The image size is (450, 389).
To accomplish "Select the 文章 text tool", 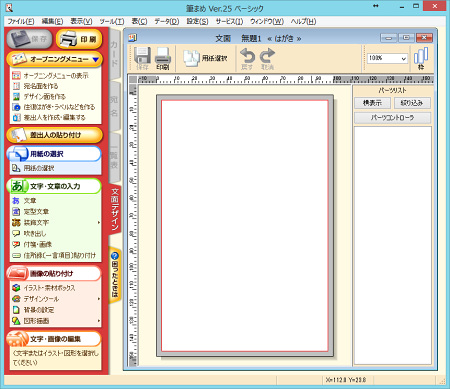I will click(x=24, y=201).
